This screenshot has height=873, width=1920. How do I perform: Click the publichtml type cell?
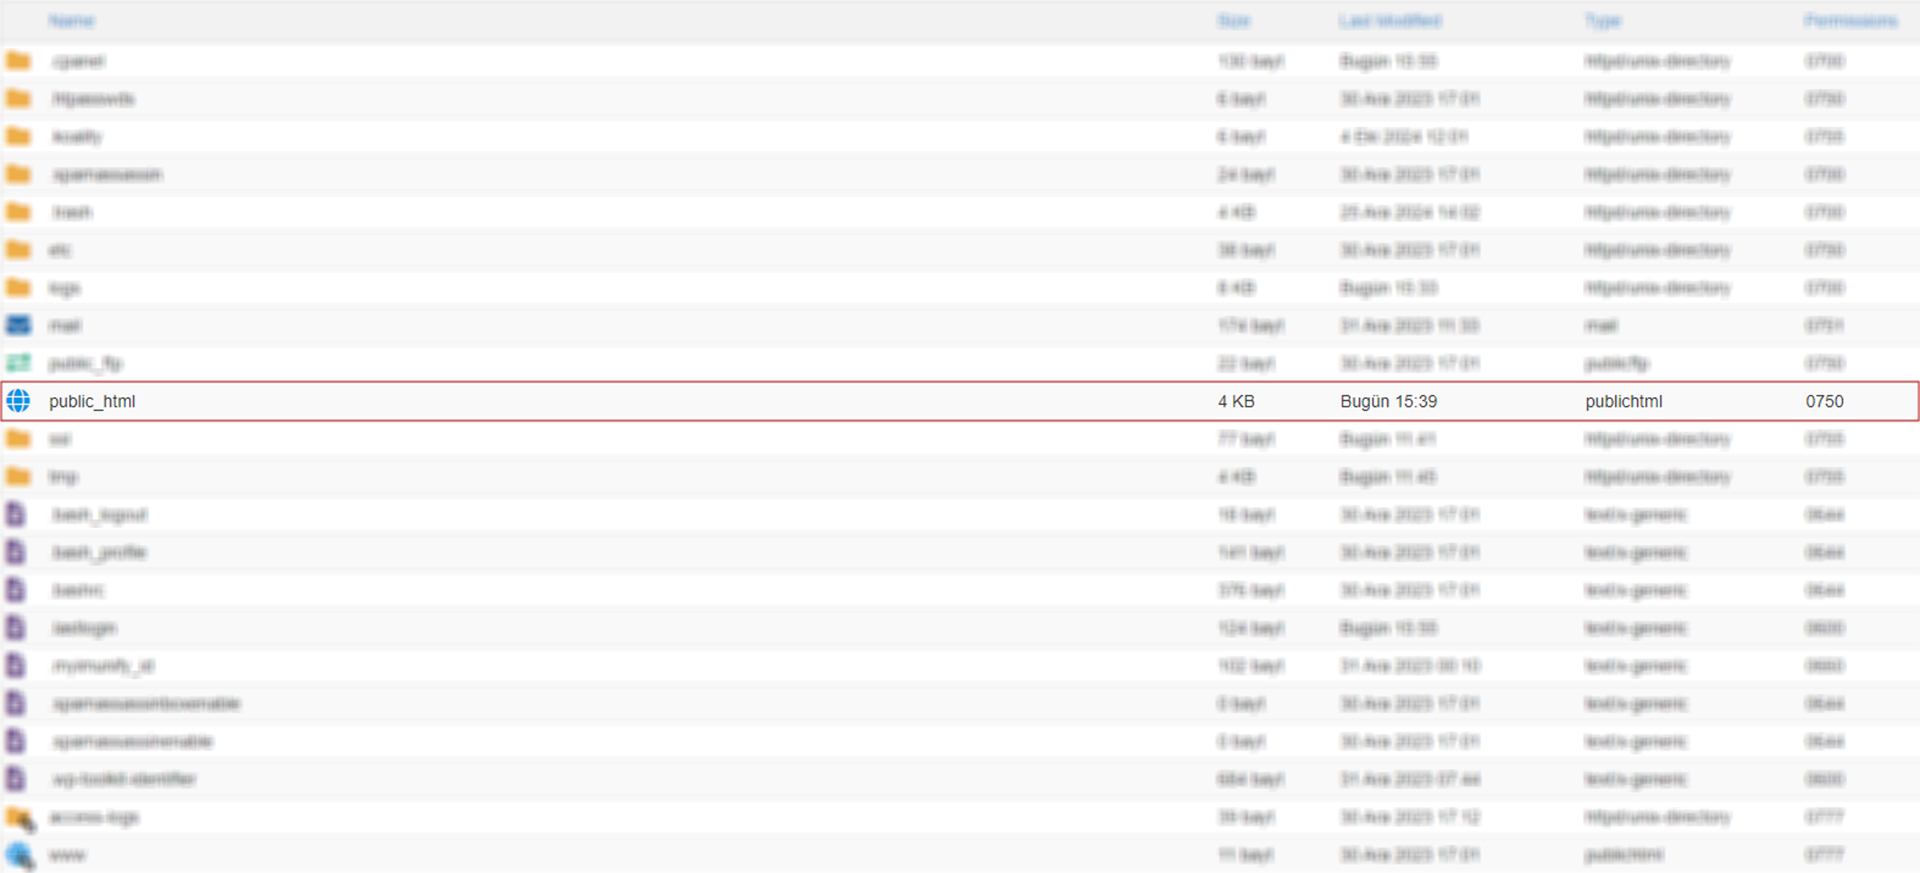tap(1623, 401)
